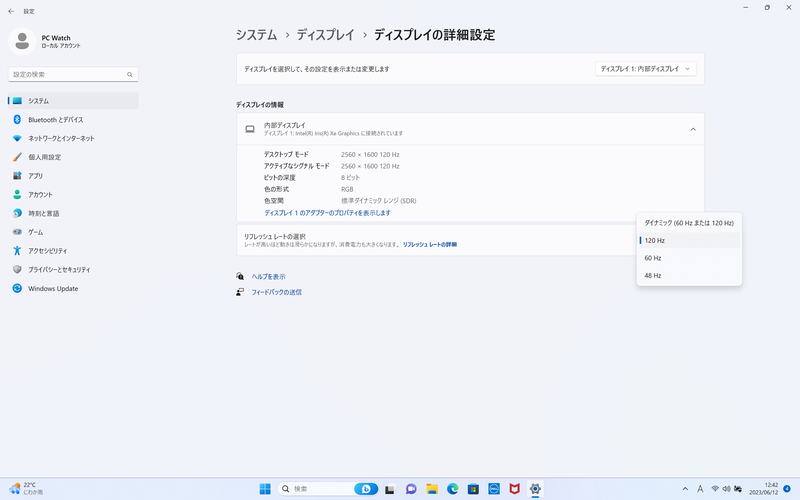This screenshot has height=500, width=800.
Task: Click the アクセシビリティ person icon
Action: [x=17, y=251]
